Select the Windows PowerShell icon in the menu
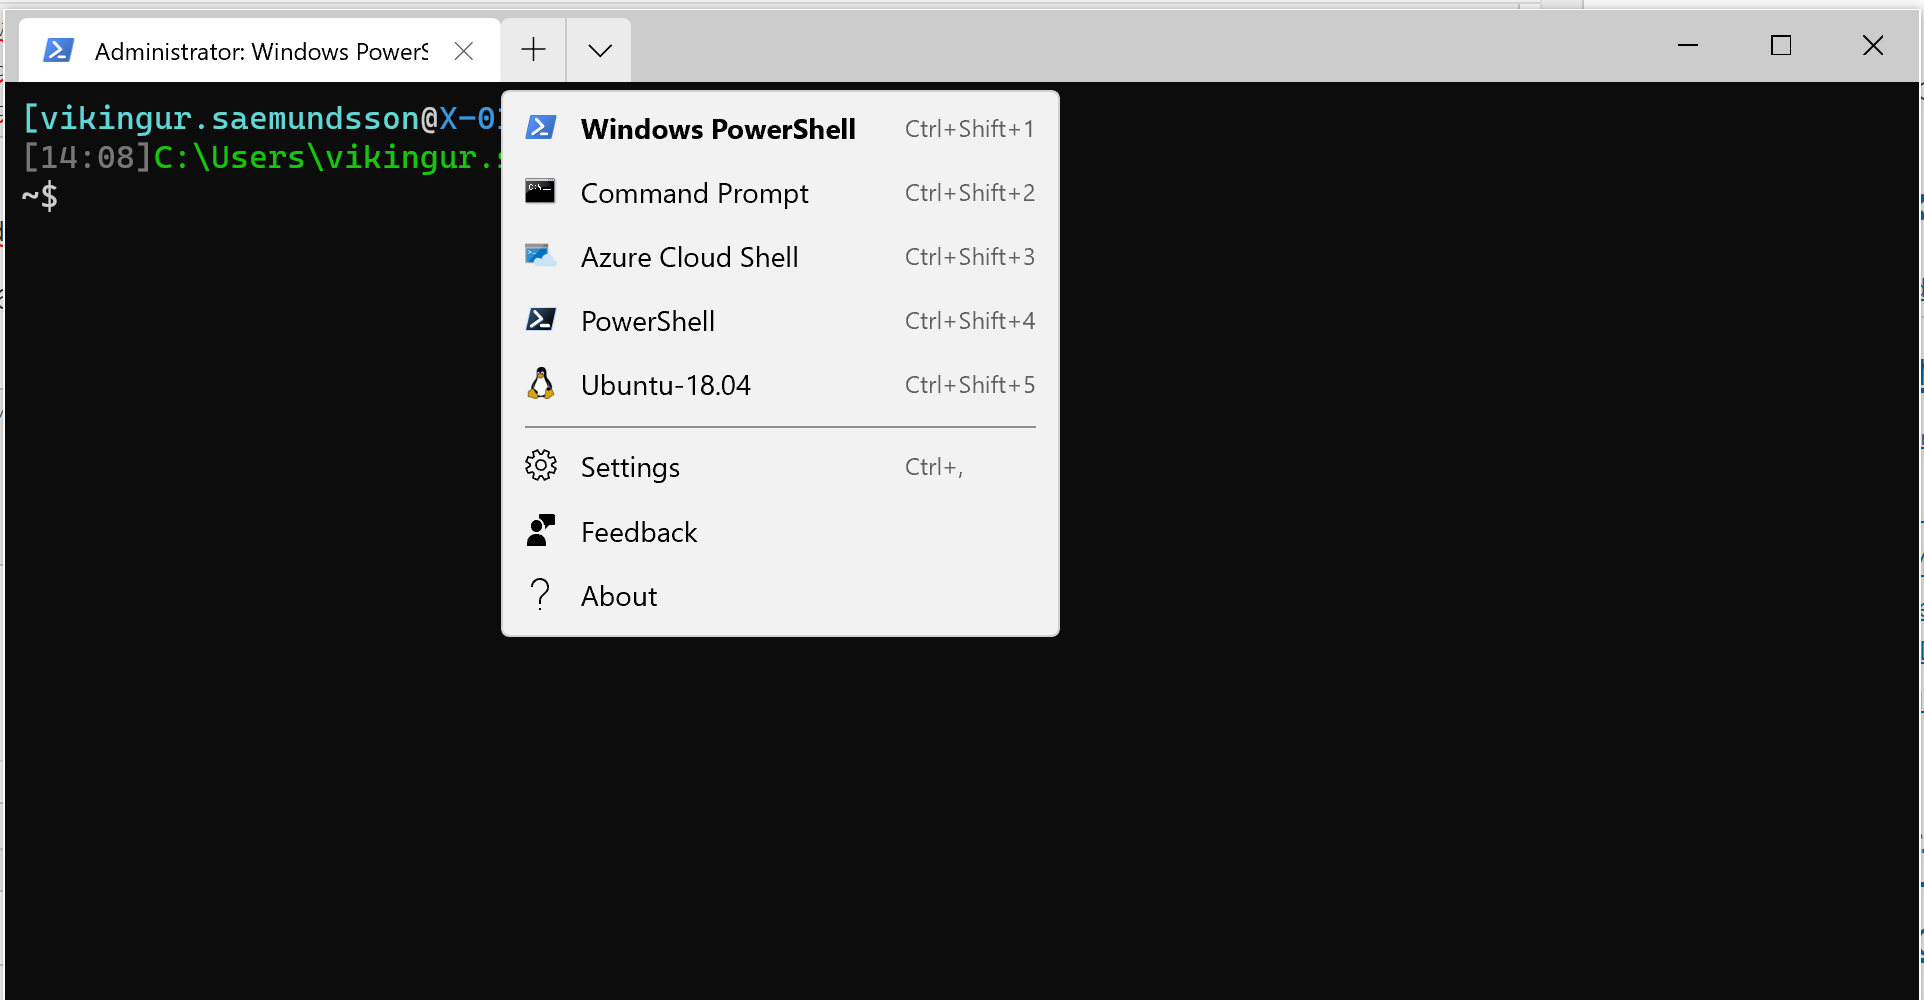 pyautogui.click(x=540, y=128)
